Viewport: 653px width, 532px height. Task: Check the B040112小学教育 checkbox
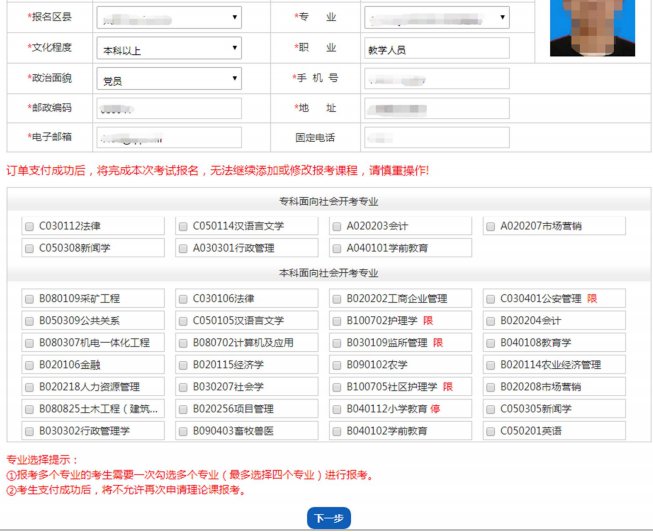337,409
